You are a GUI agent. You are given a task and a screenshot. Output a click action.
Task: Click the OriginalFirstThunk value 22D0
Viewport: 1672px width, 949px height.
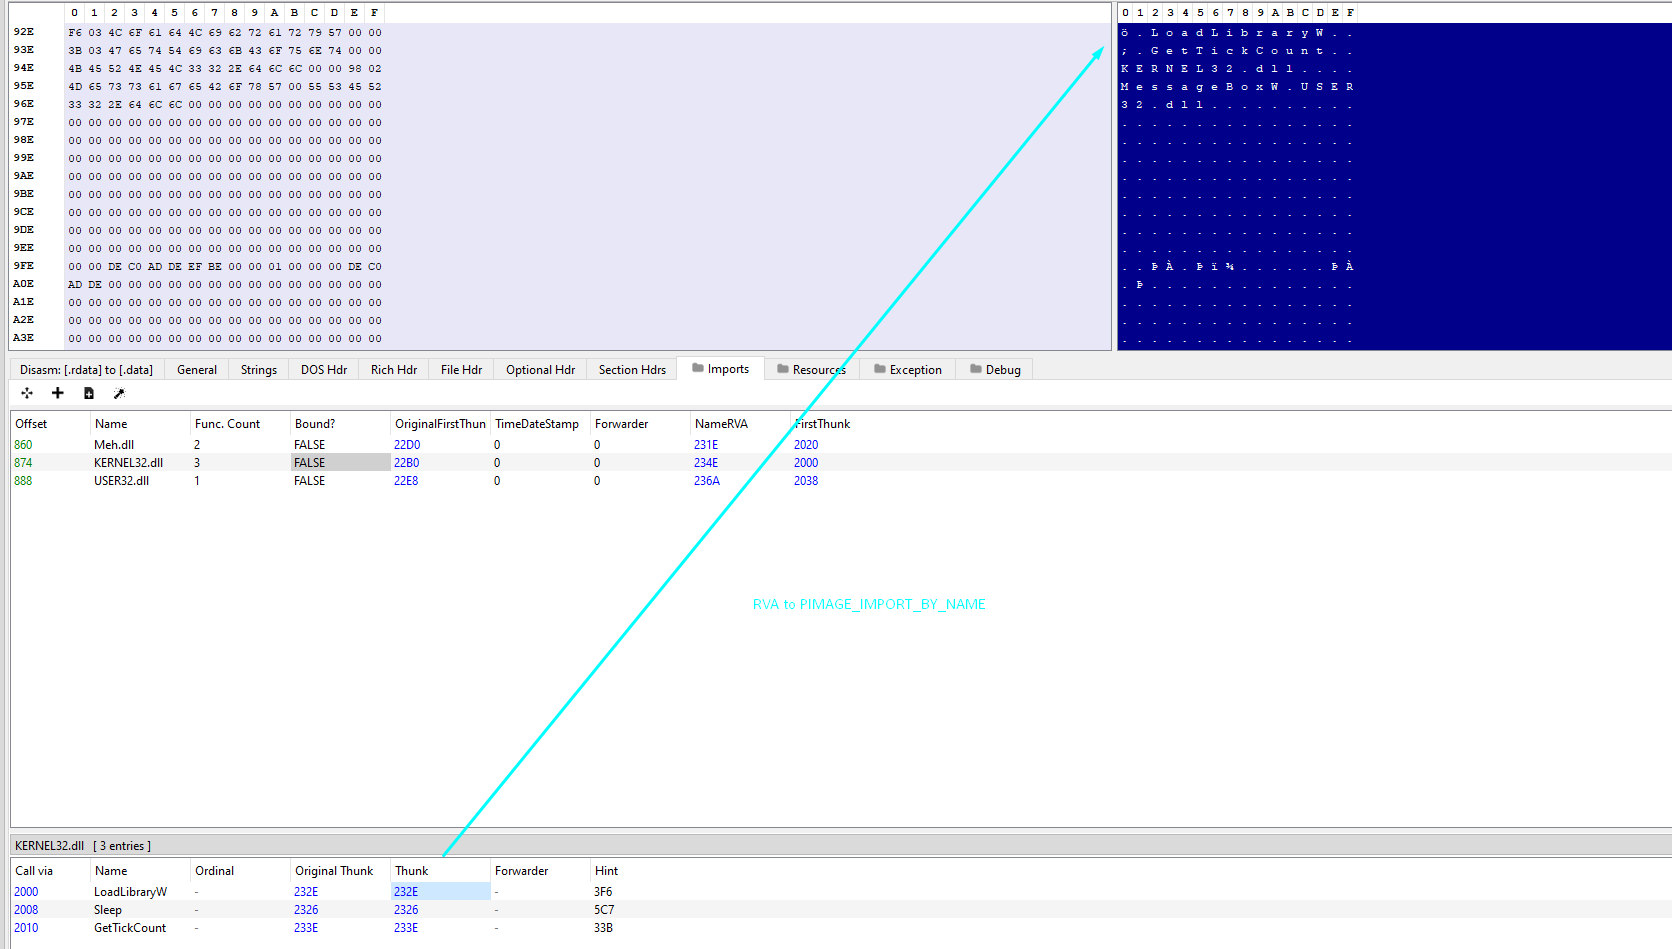(x=407, y=445)
